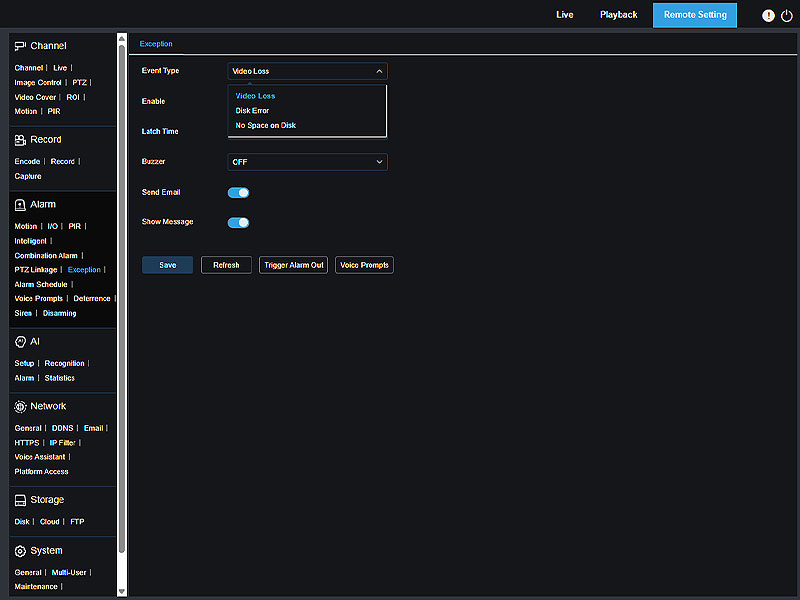Click the power logout icon

point(786,16)
